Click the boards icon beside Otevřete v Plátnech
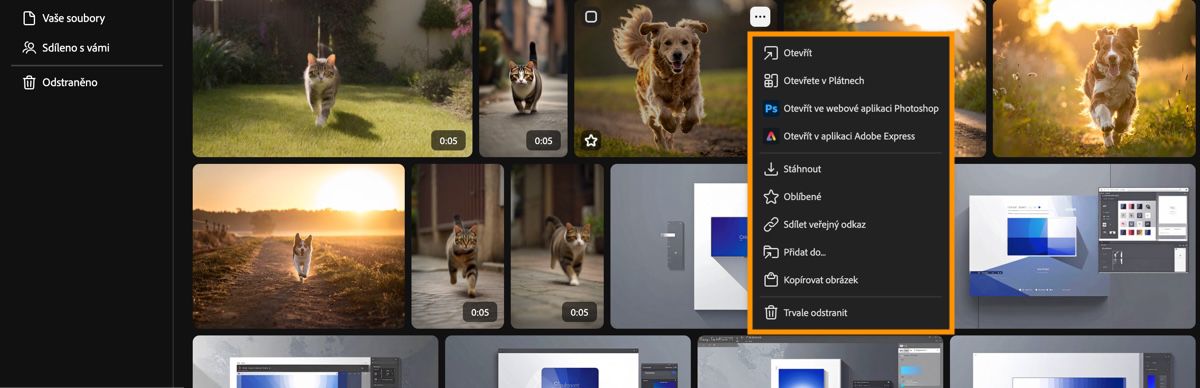The image size is (1200, 388). [771, 80]
